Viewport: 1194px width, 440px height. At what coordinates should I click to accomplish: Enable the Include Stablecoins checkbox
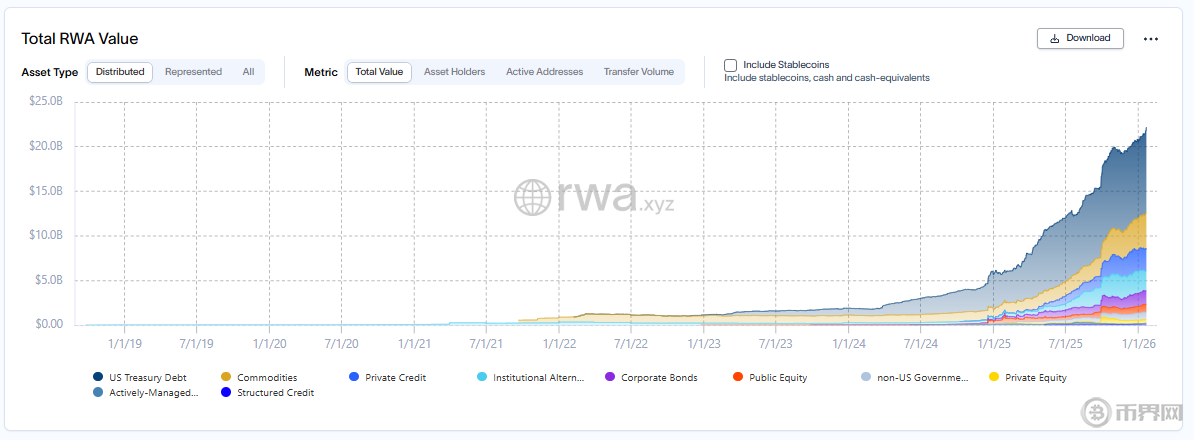click(x=731, y=65)
